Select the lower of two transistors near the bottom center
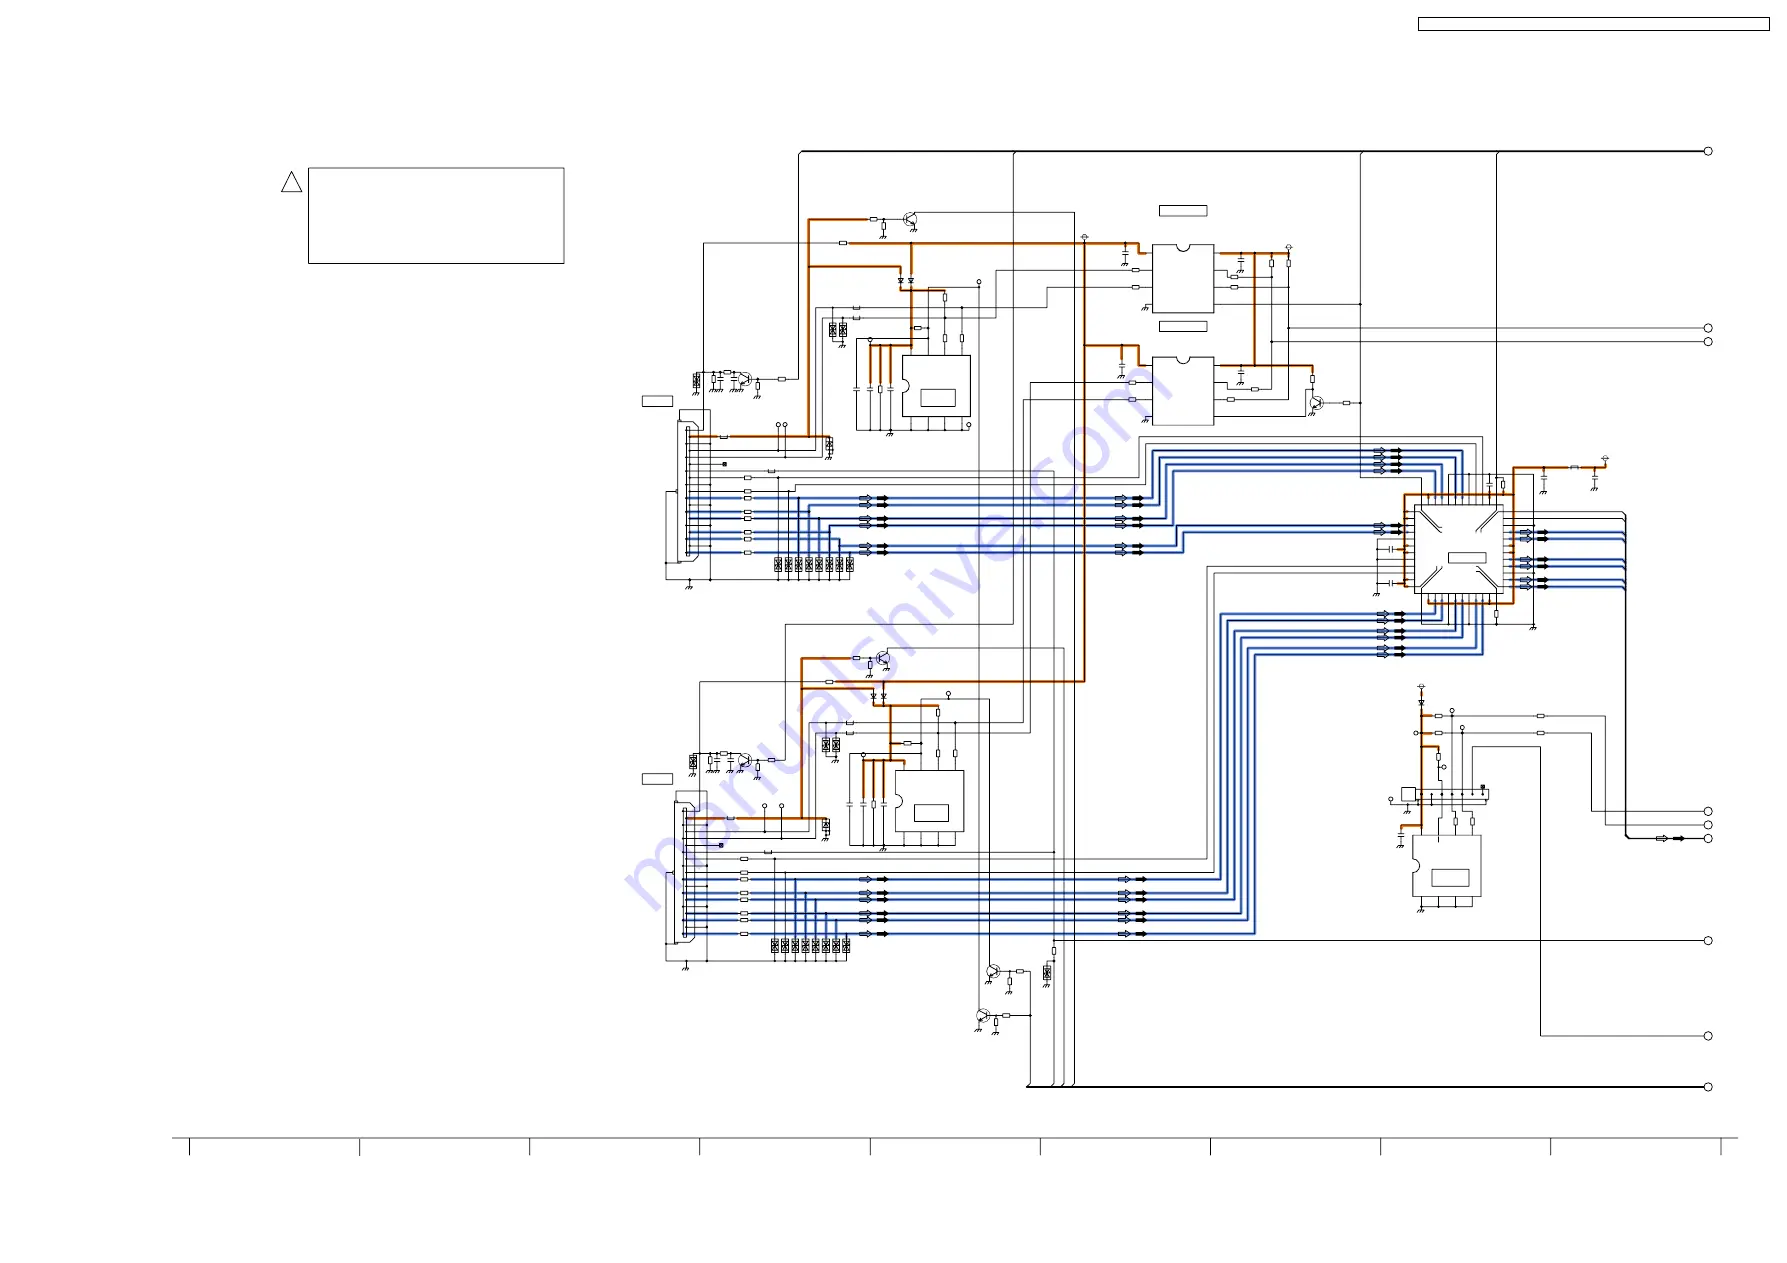 tap(982, 1016)
